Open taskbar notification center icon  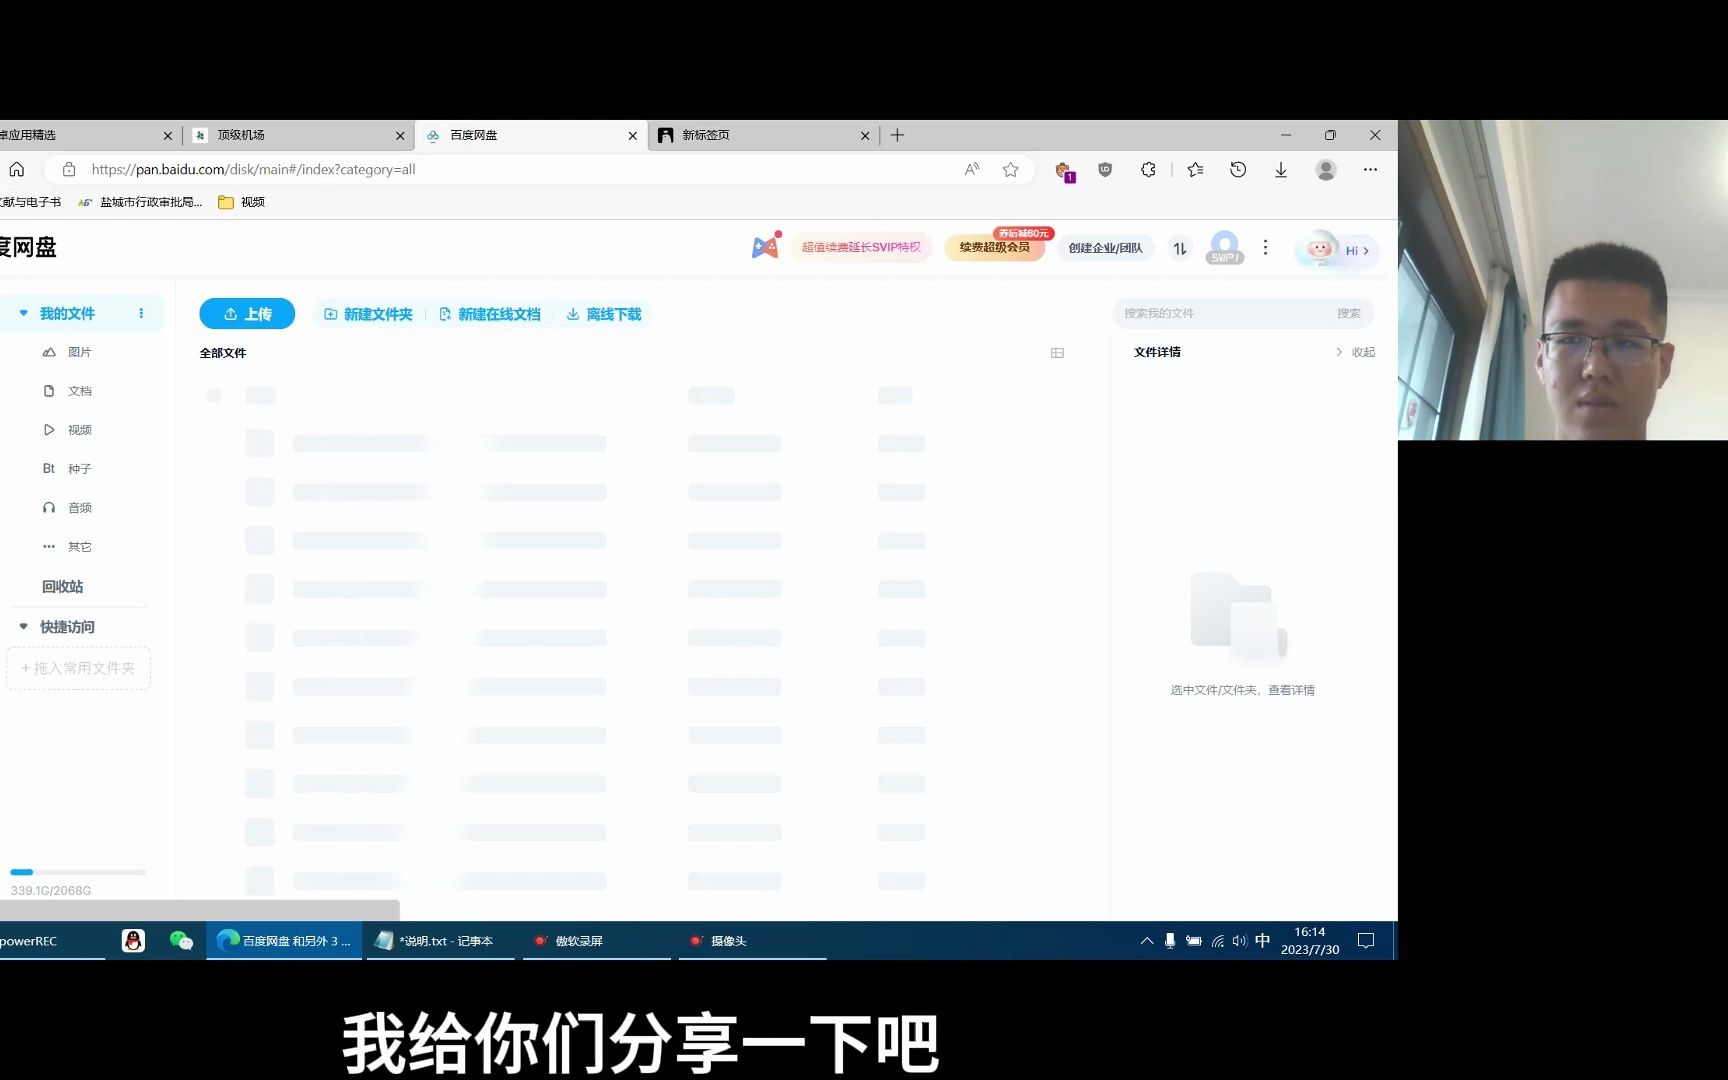coord(1366,941)
